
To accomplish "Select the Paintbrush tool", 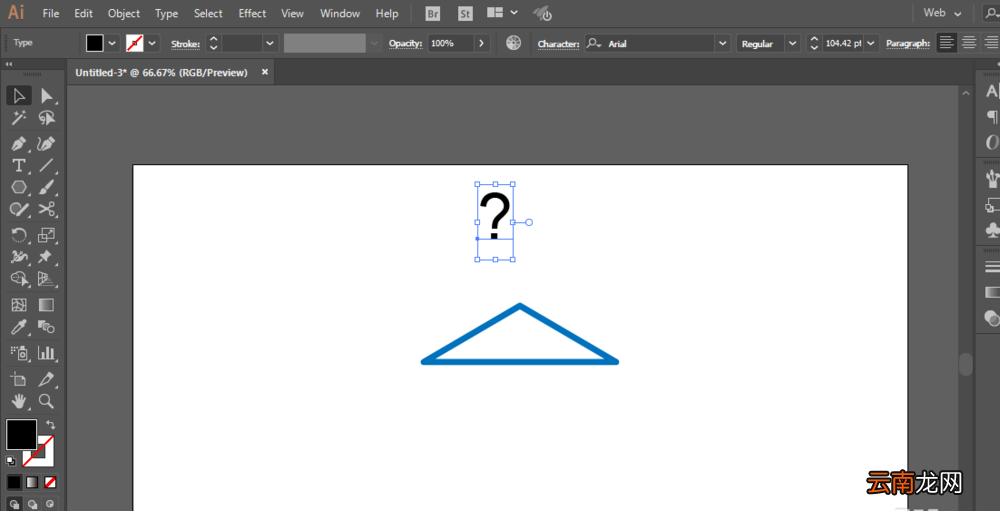I will [x=47, y=188].
